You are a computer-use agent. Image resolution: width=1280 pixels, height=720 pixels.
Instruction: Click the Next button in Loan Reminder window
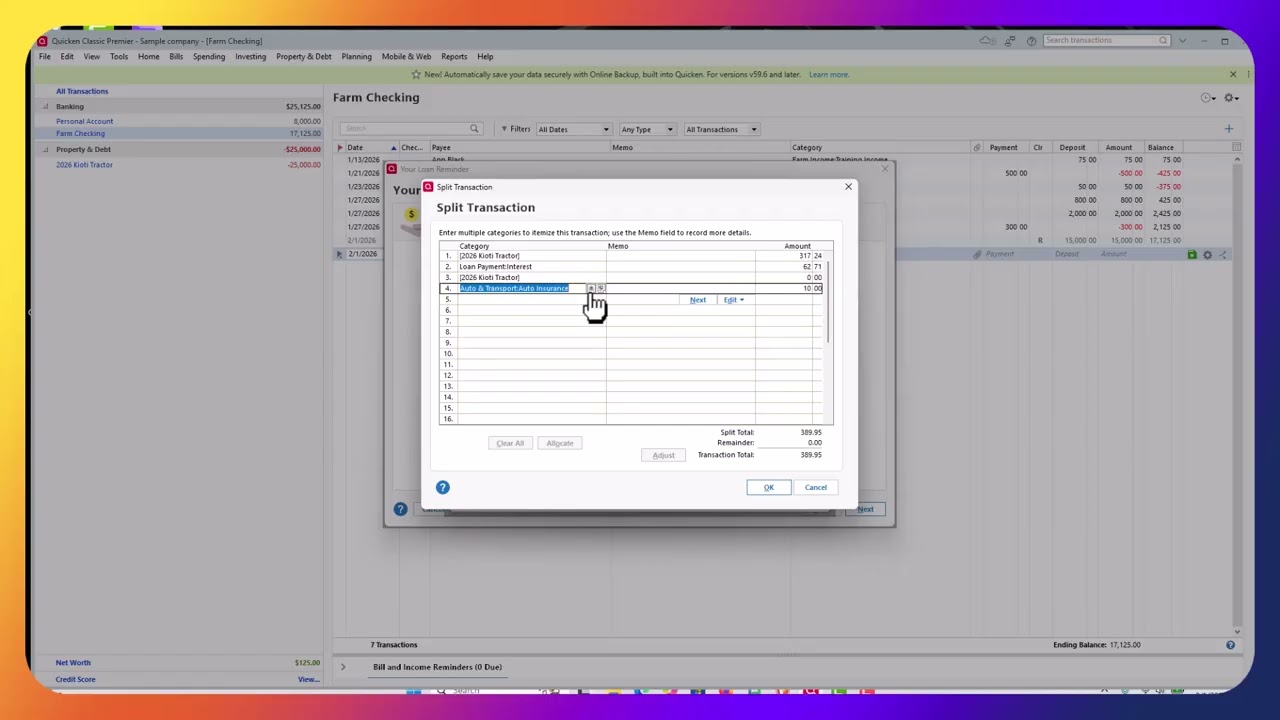click(x=865, y=509)
